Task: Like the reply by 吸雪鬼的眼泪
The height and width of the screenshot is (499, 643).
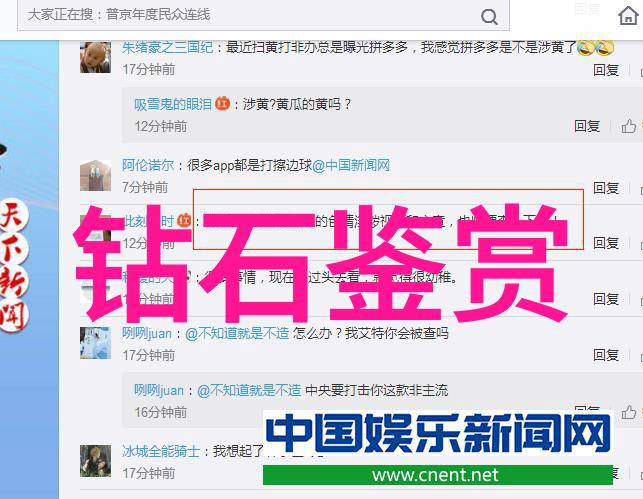Action: pyautogui.click(x=628, y=126)
